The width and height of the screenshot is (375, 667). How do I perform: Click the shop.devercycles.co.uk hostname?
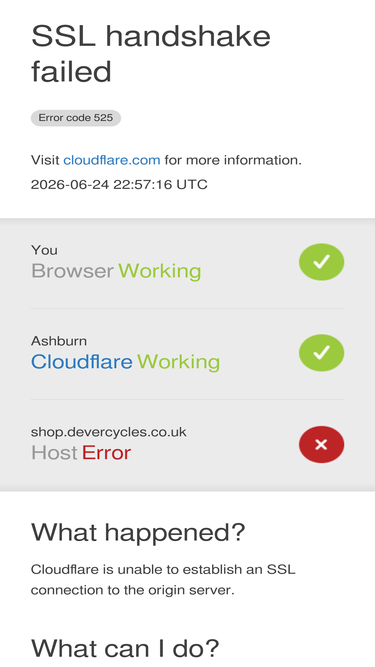pos(108,432)
